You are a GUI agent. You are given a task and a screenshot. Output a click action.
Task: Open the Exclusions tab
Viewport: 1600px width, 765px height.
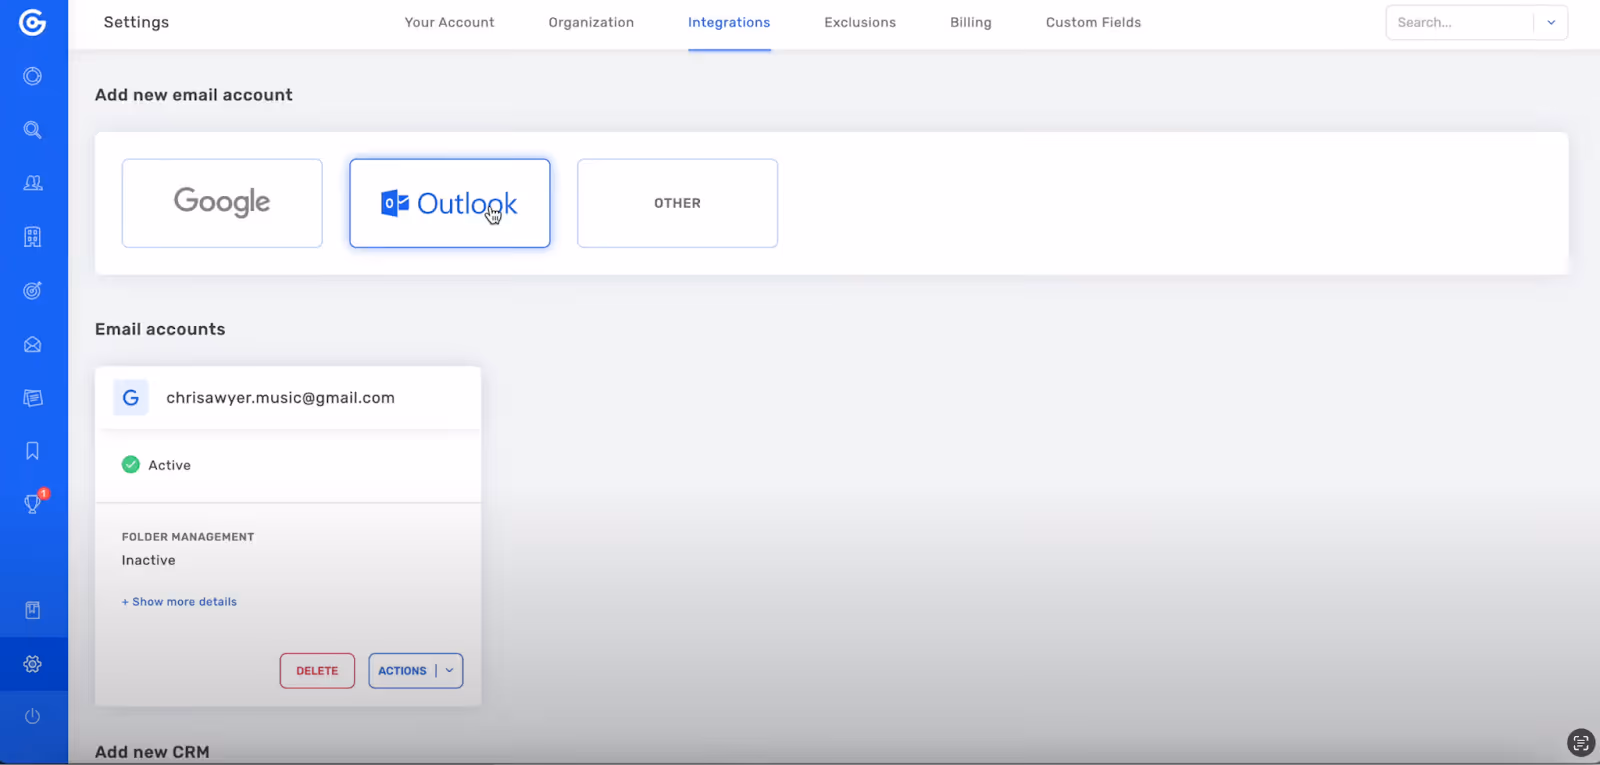tap(860, 22)
